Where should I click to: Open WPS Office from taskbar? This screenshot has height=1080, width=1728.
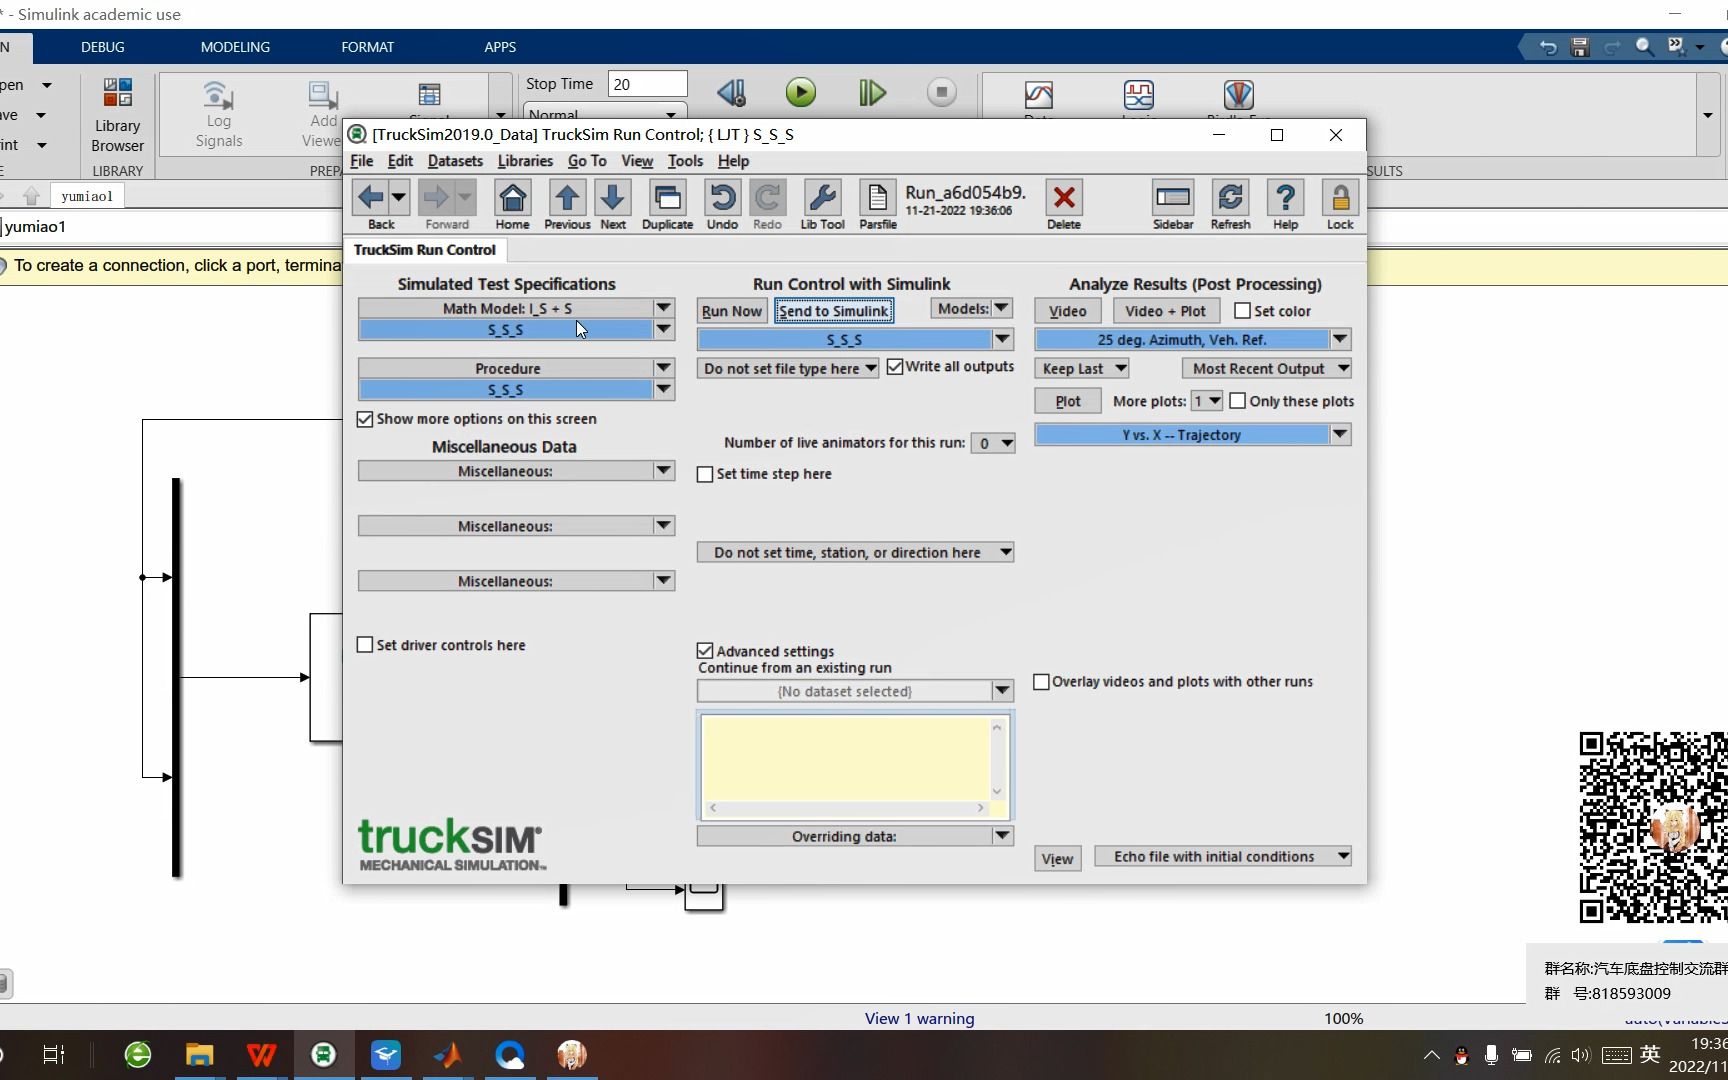(261, 1055)
